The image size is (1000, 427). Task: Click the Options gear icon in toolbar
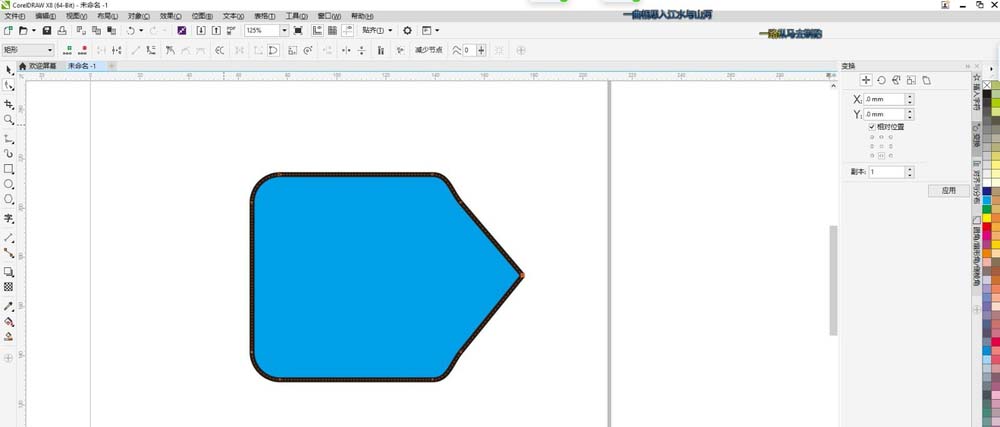coord(408,31)
